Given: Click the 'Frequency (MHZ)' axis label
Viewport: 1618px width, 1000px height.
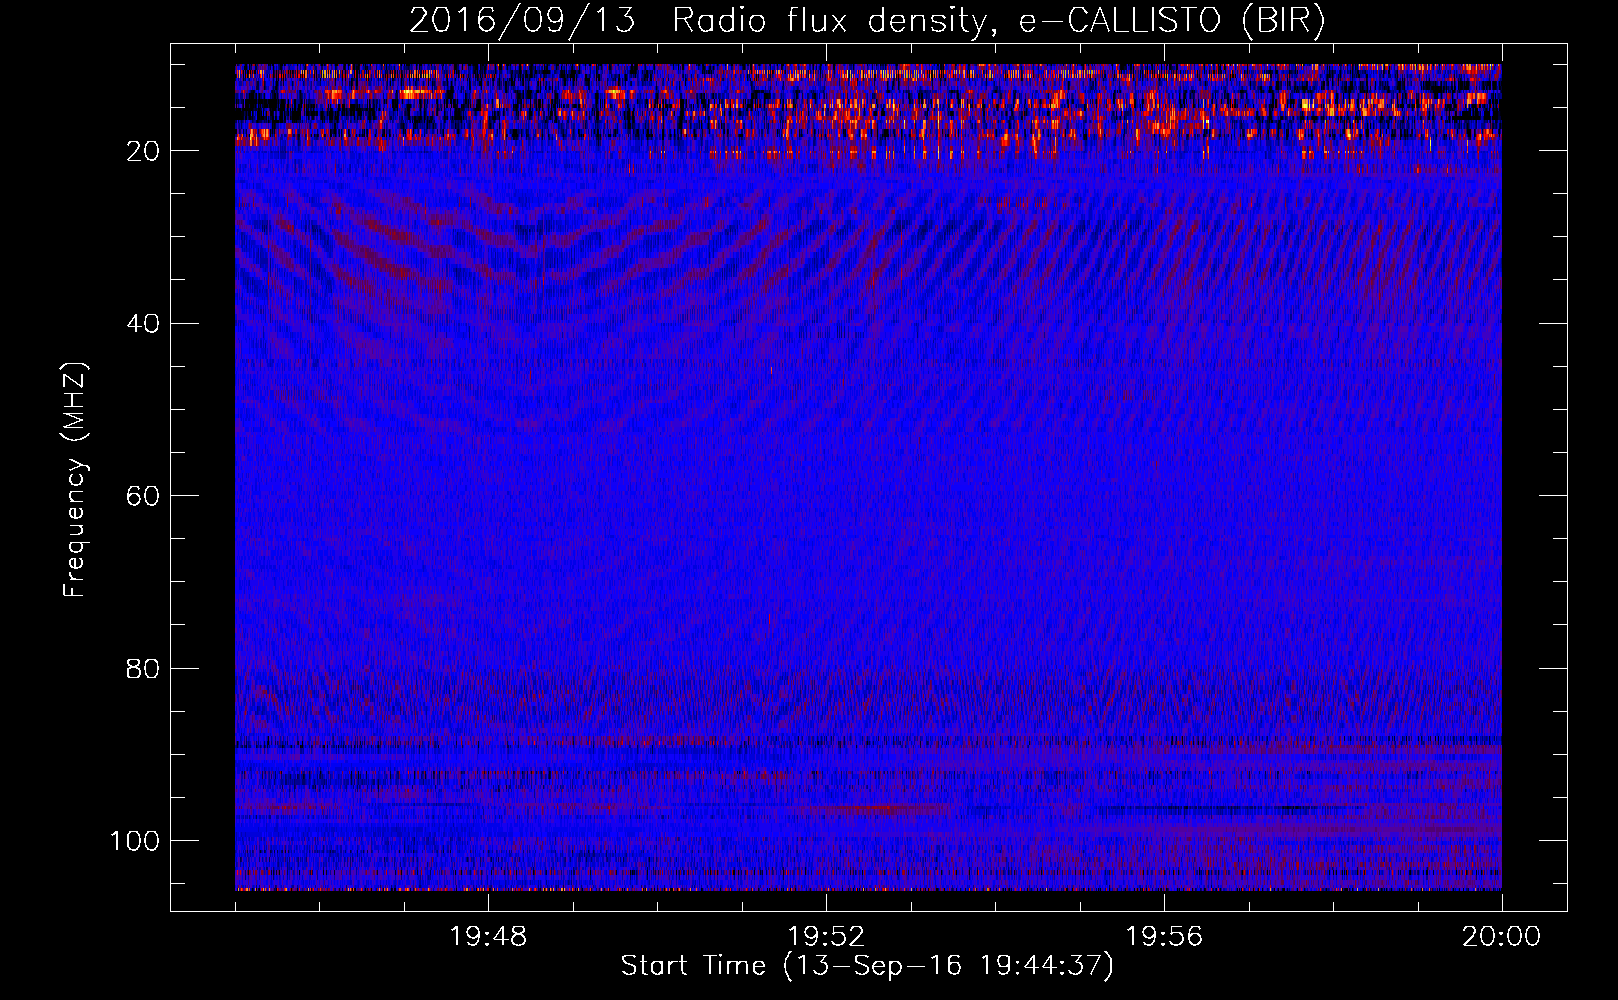Looking at the screenshot, I should (76, 480).
